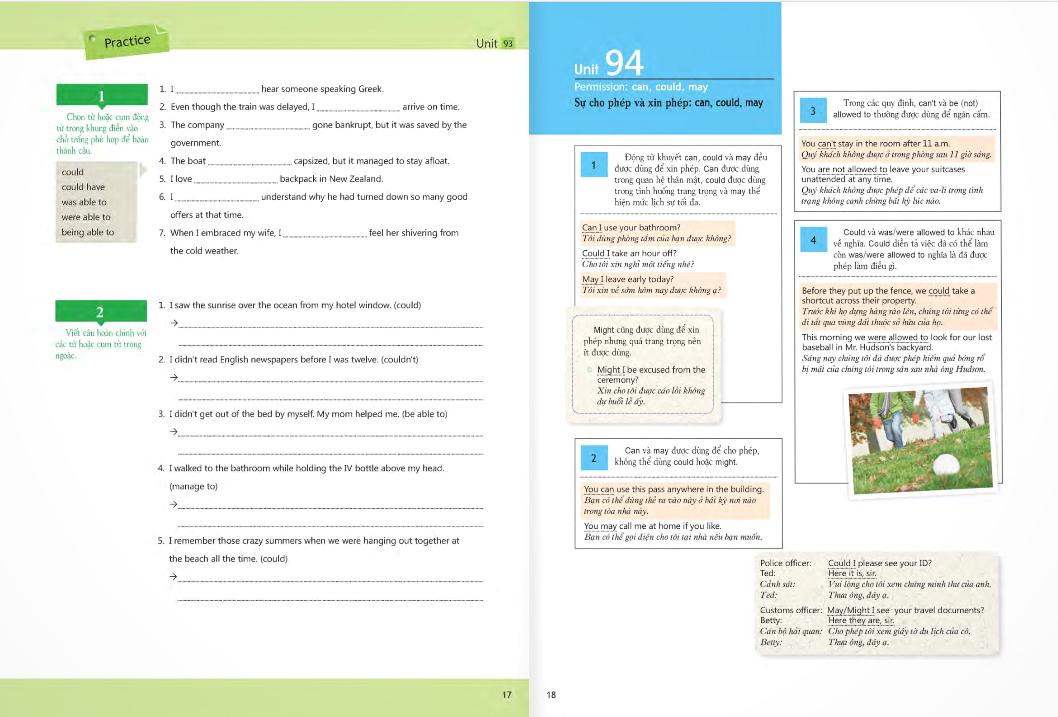Click page number 18
This screenshot has width=1058, height=717.
click(551, 694)
